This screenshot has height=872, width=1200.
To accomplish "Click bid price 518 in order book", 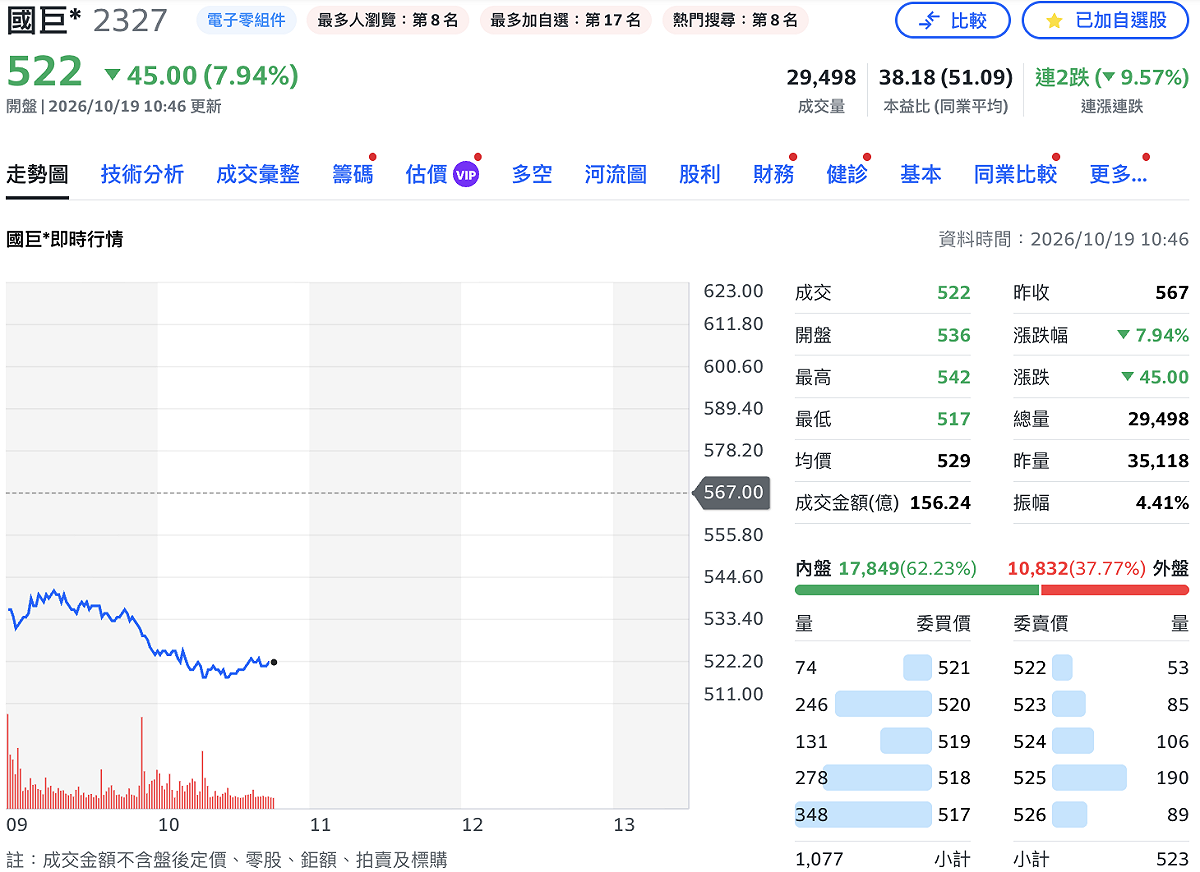I will [954, 778].
